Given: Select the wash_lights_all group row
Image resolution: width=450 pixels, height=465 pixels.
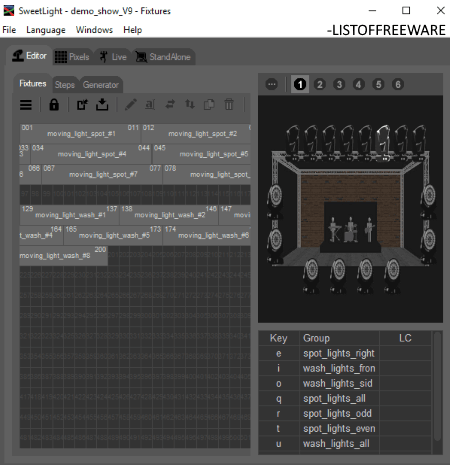Looking at the screenshot, I should click(345, 444).
